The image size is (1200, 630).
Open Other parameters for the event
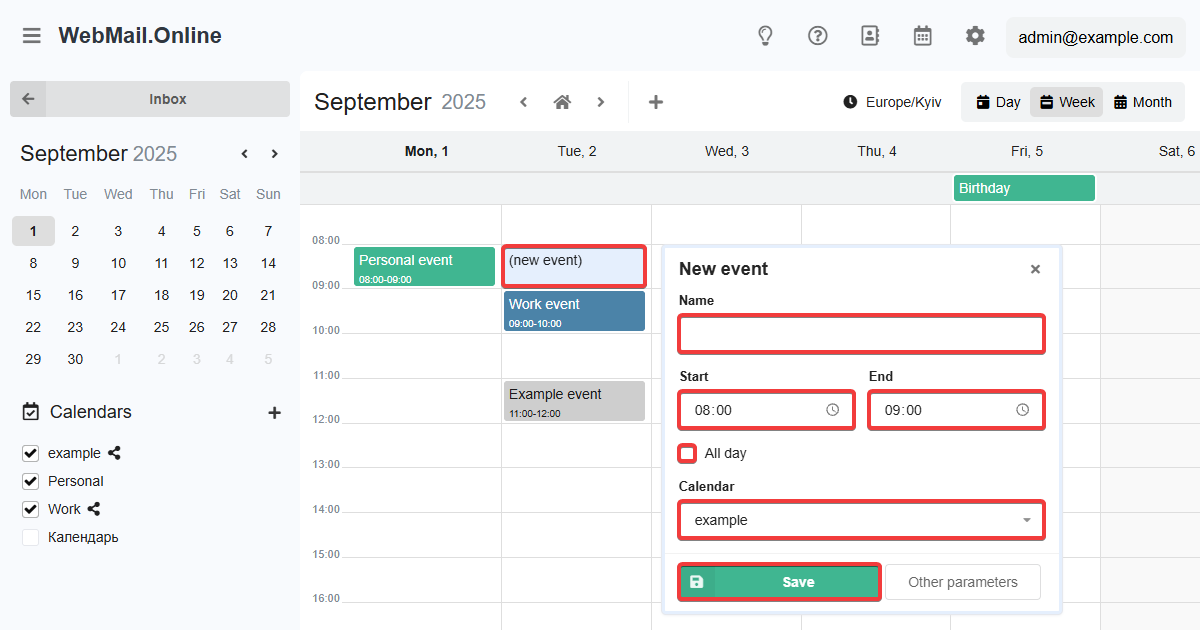962,582
